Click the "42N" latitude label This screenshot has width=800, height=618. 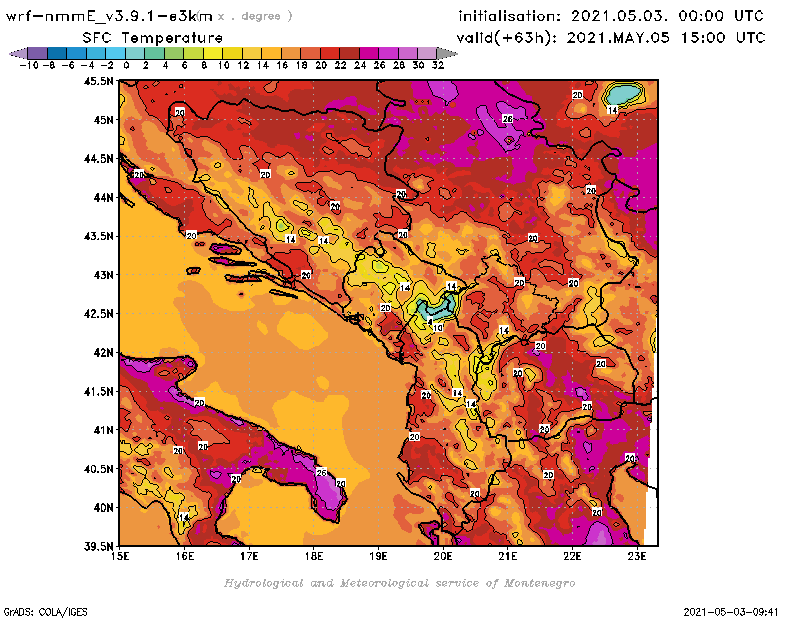pyautogui.click(x=104, y=353)
